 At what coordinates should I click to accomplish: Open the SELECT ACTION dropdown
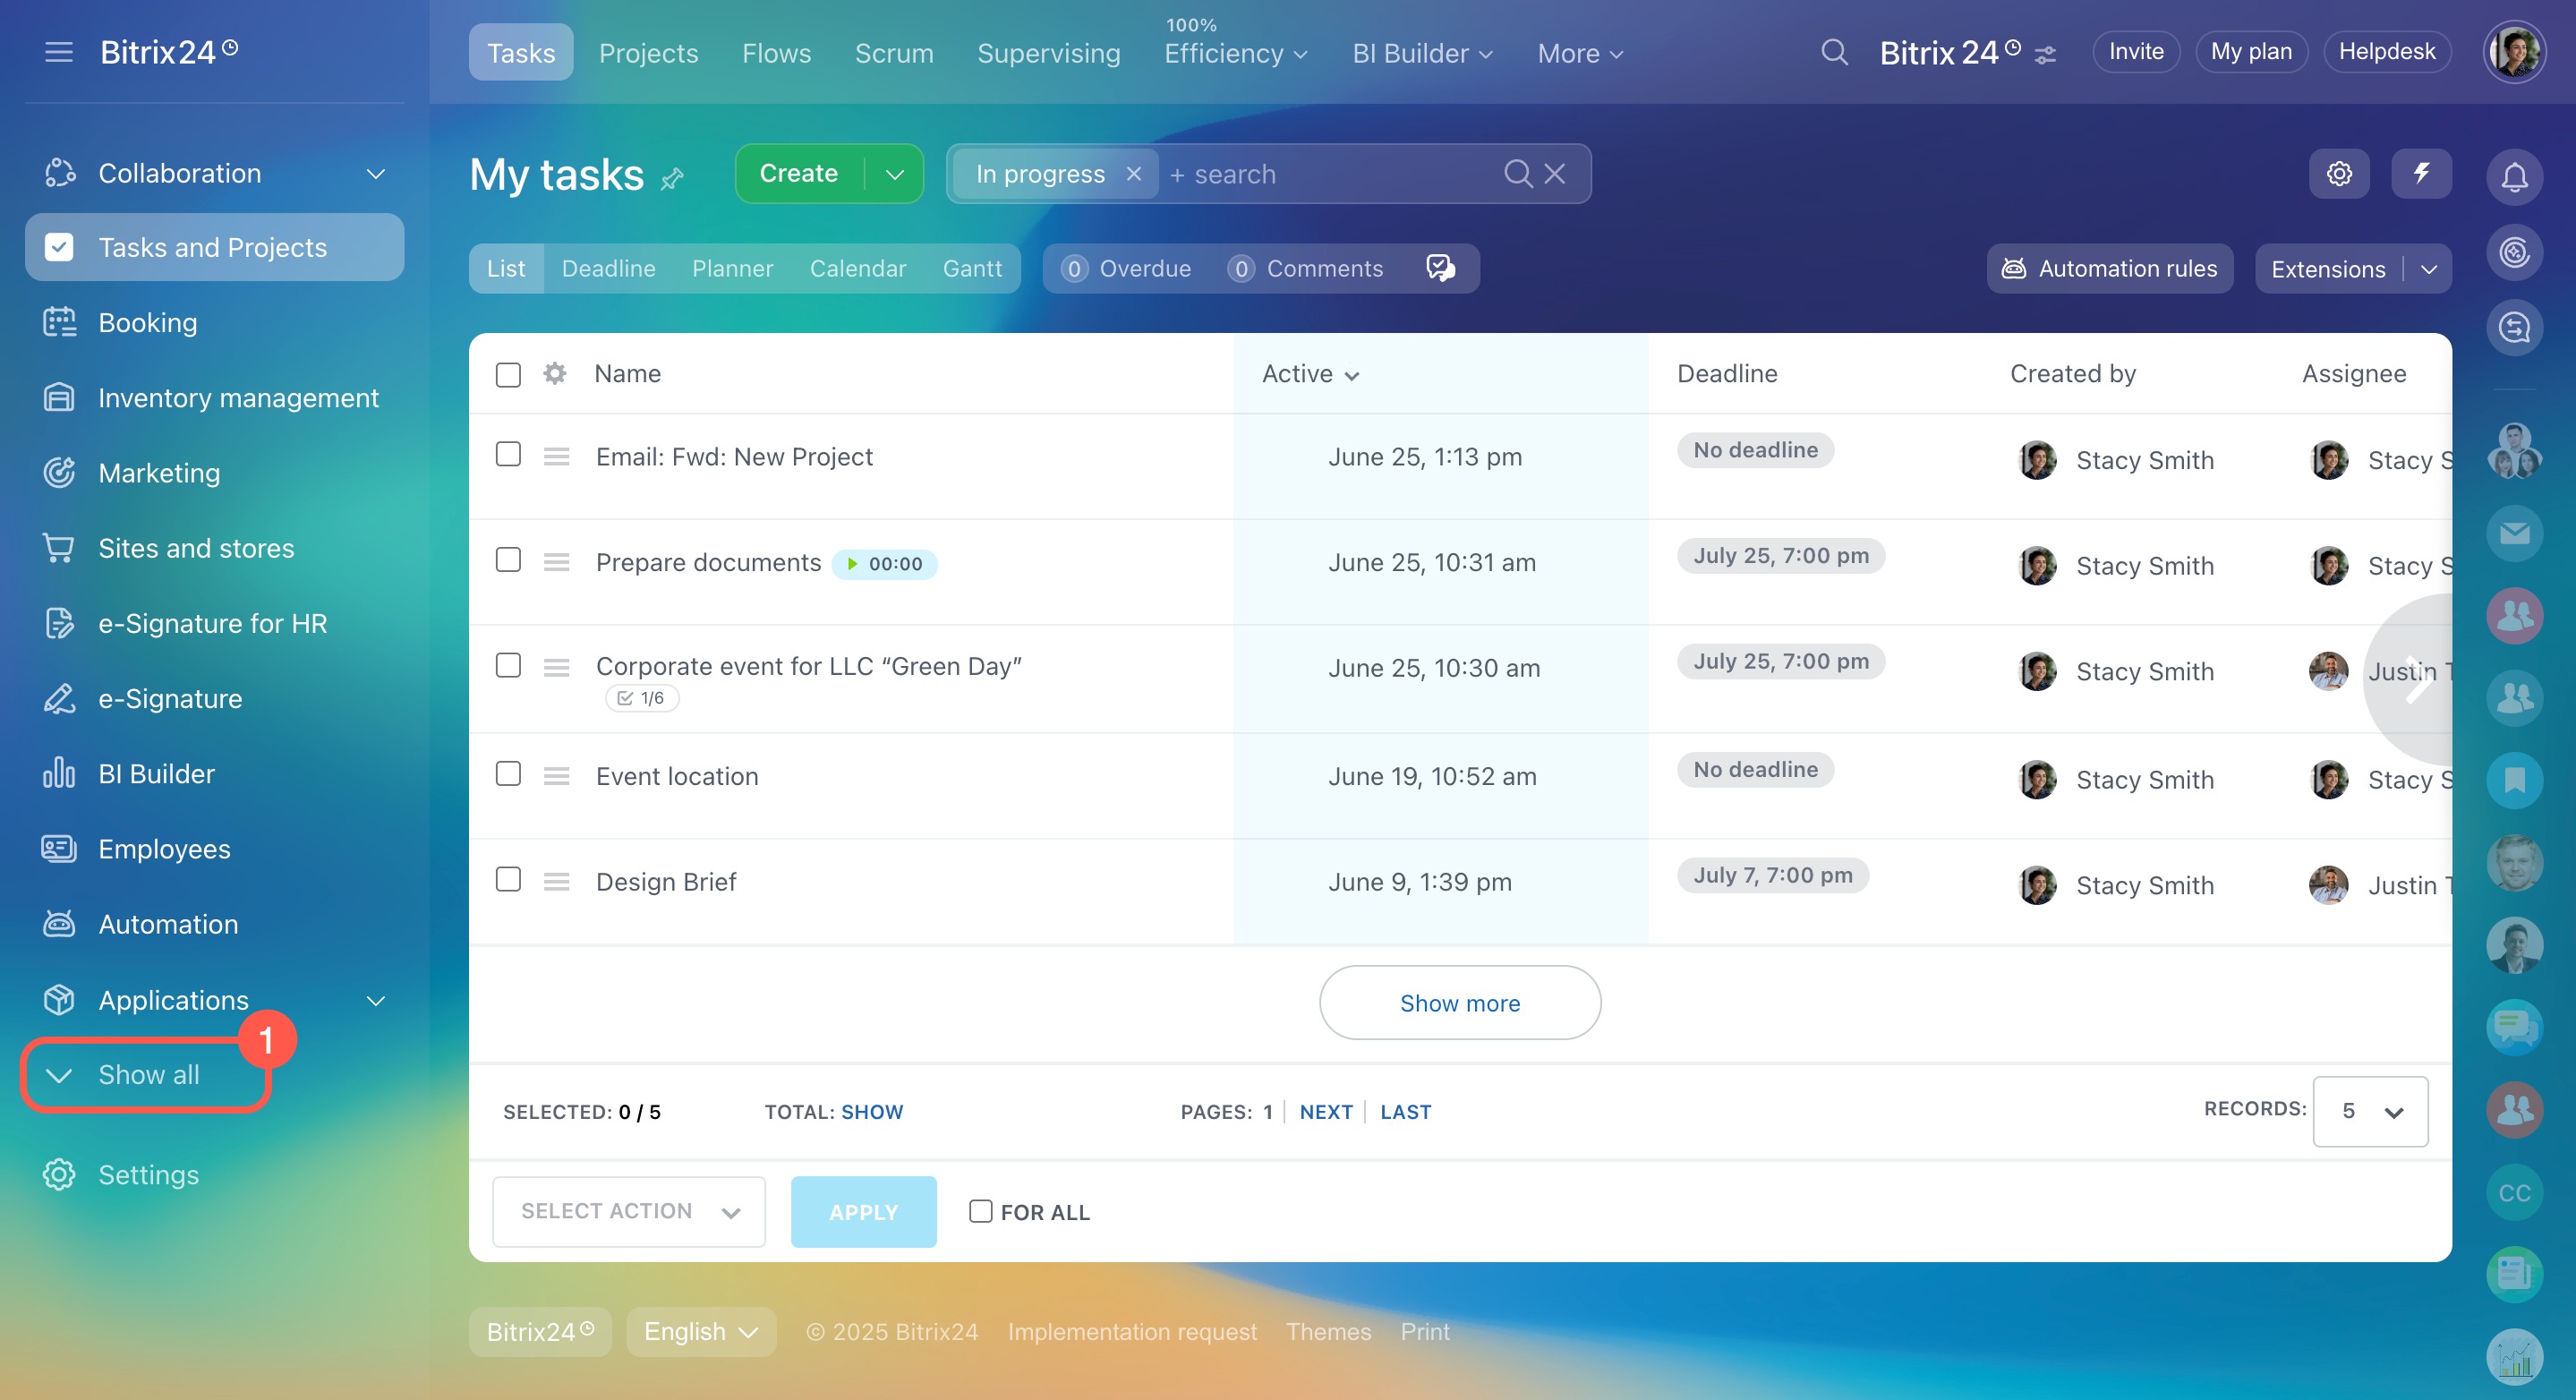tap(629, 1211)
